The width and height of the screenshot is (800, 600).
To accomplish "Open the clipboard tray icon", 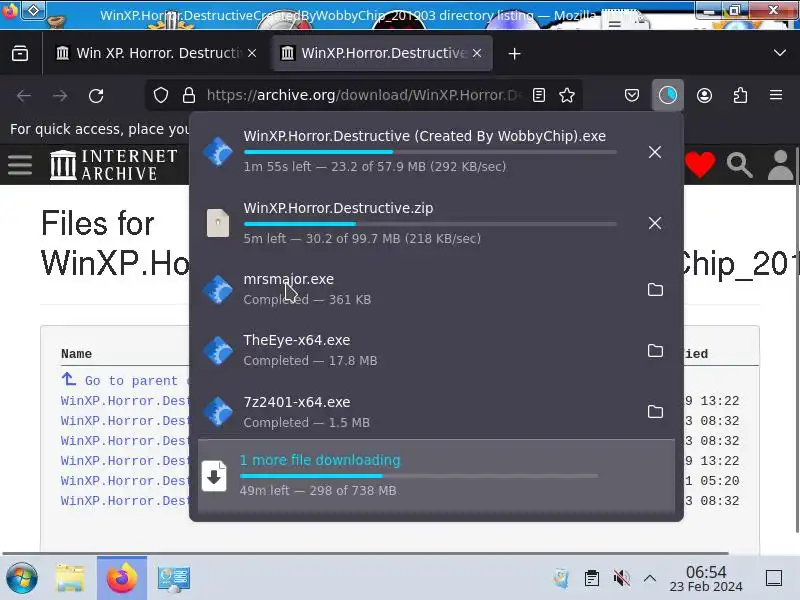I will pyautogui.click(x=592, y=579).
